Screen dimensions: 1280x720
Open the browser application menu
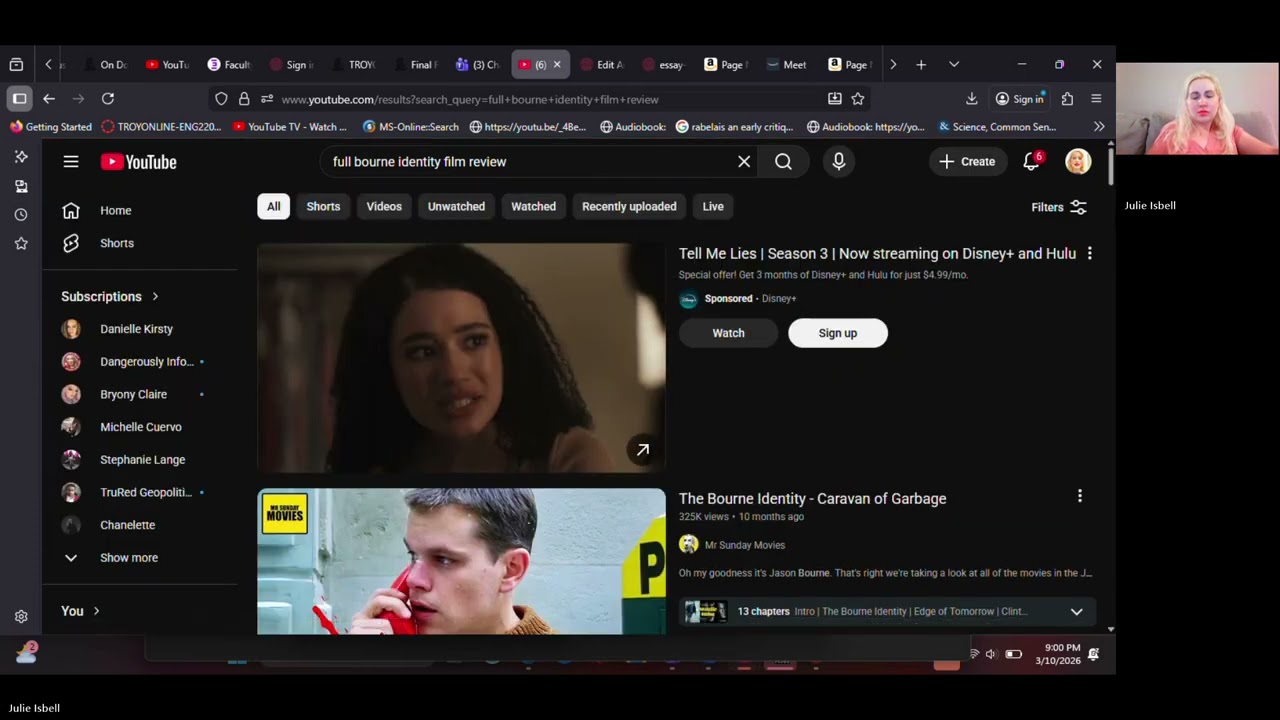point(1096,99)
